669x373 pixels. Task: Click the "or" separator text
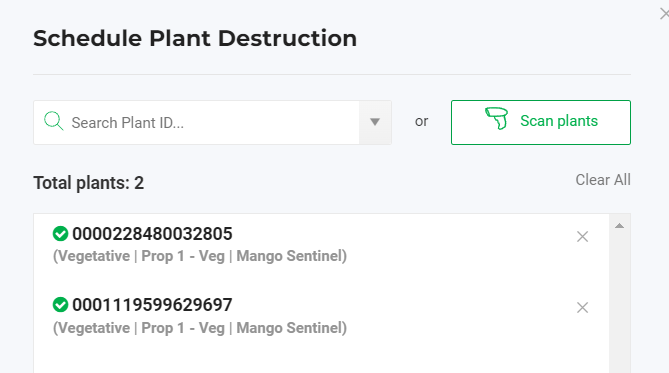422,122
